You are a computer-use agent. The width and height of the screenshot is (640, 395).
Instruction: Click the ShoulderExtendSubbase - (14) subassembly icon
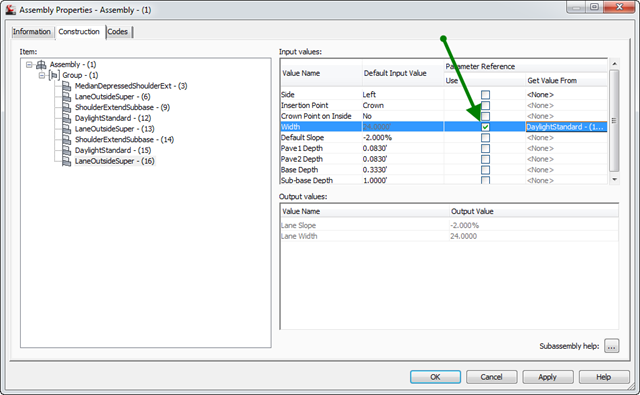point(67,140)
